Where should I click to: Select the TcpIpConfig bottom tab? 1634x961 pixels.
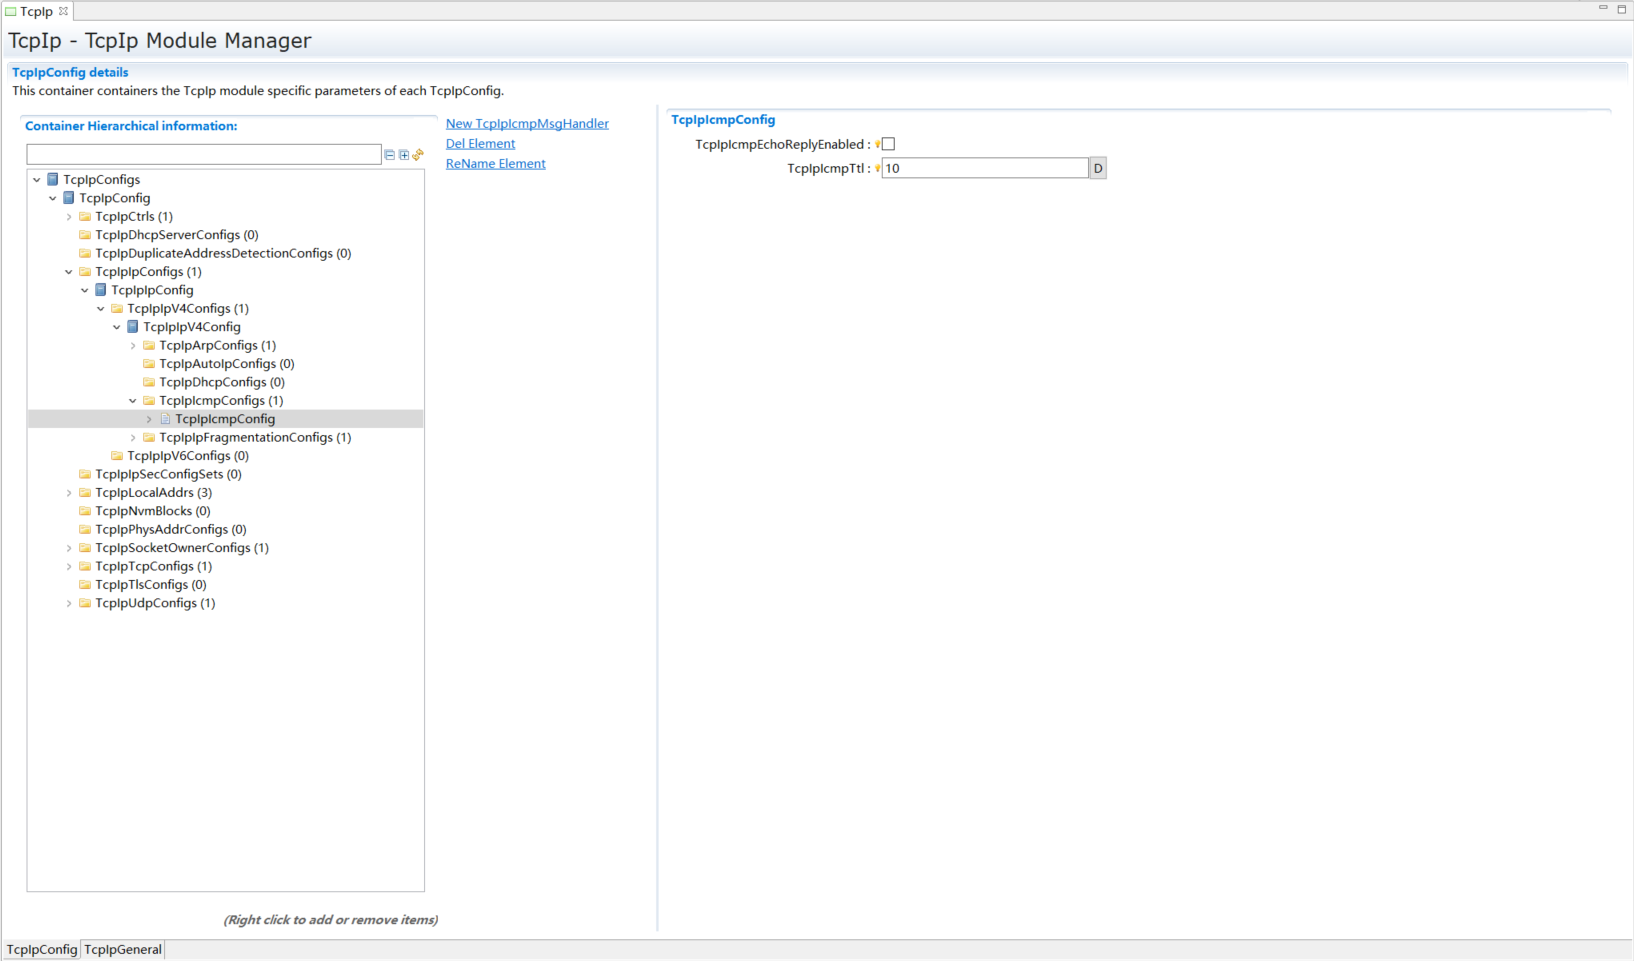(x=42, y=949)
